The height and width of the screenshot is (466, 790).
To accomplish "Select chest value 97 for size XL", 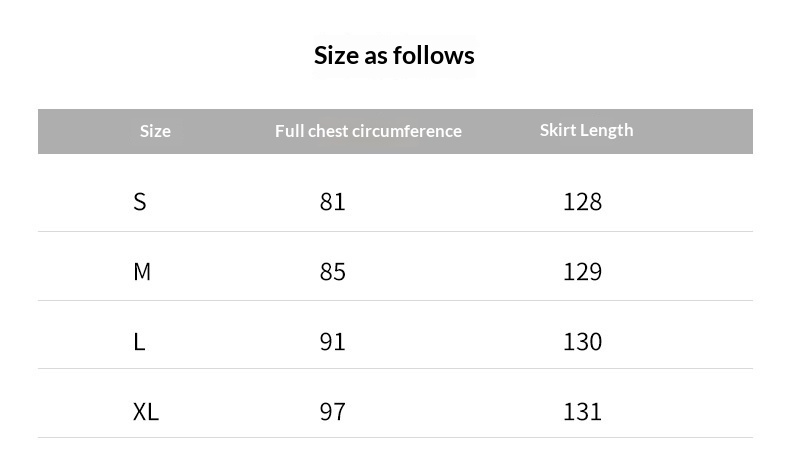I will tap(333, 412).
